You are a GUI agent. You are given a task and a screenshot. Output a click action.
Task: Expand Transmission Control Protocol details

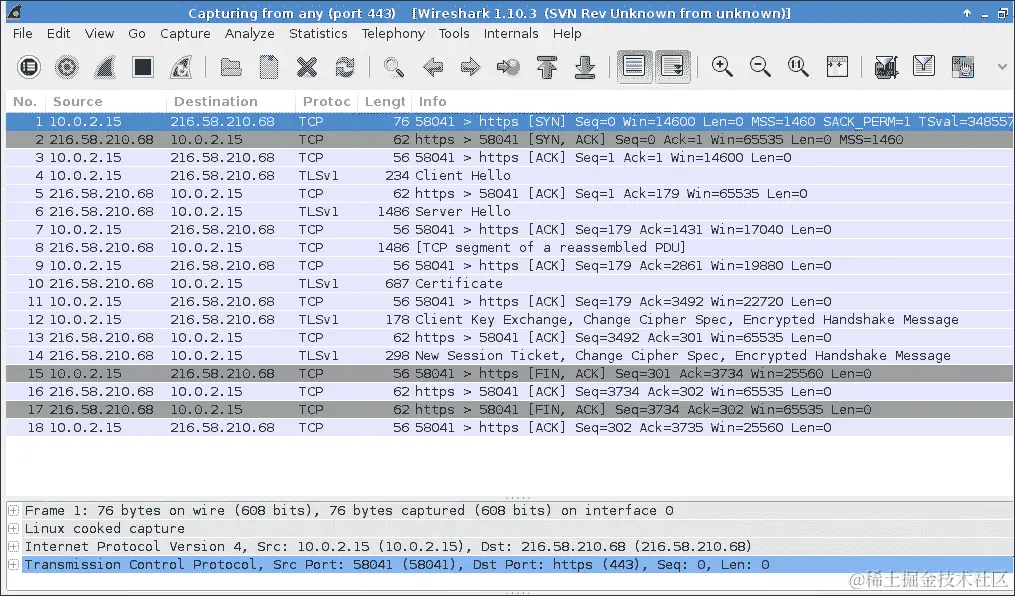(x=13, y=565)
